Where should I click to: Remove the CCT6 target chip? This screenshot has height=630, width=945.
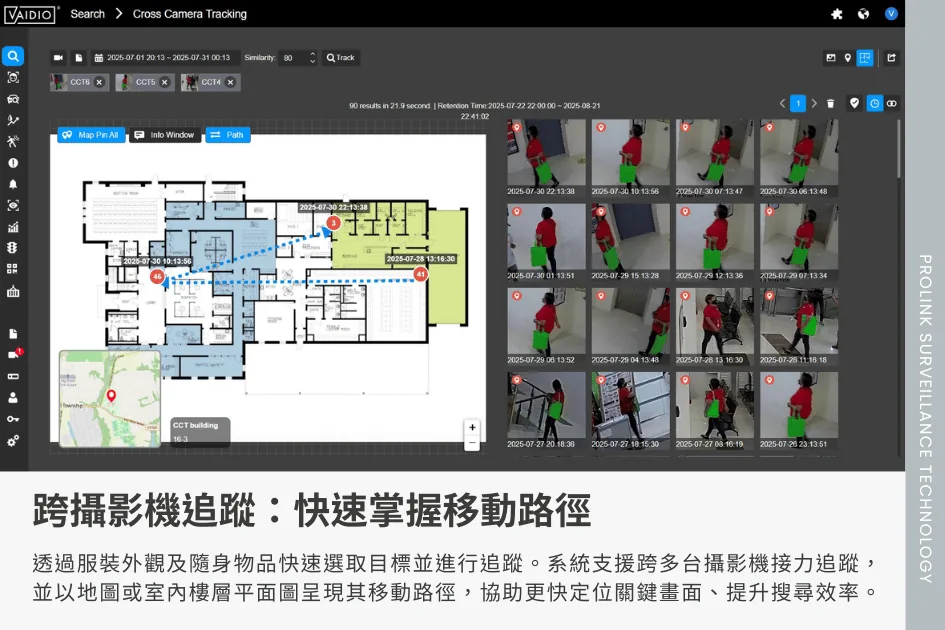(x=99, y=83)
